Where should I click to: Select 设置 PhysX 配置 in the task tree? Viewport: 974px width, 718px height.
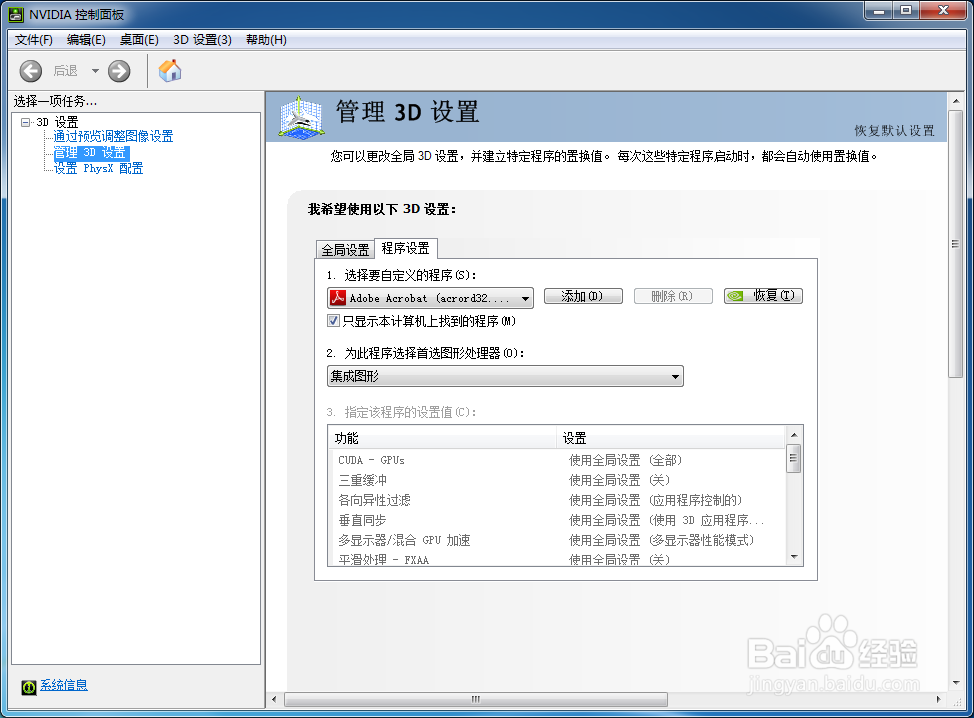tap(98, 168)
